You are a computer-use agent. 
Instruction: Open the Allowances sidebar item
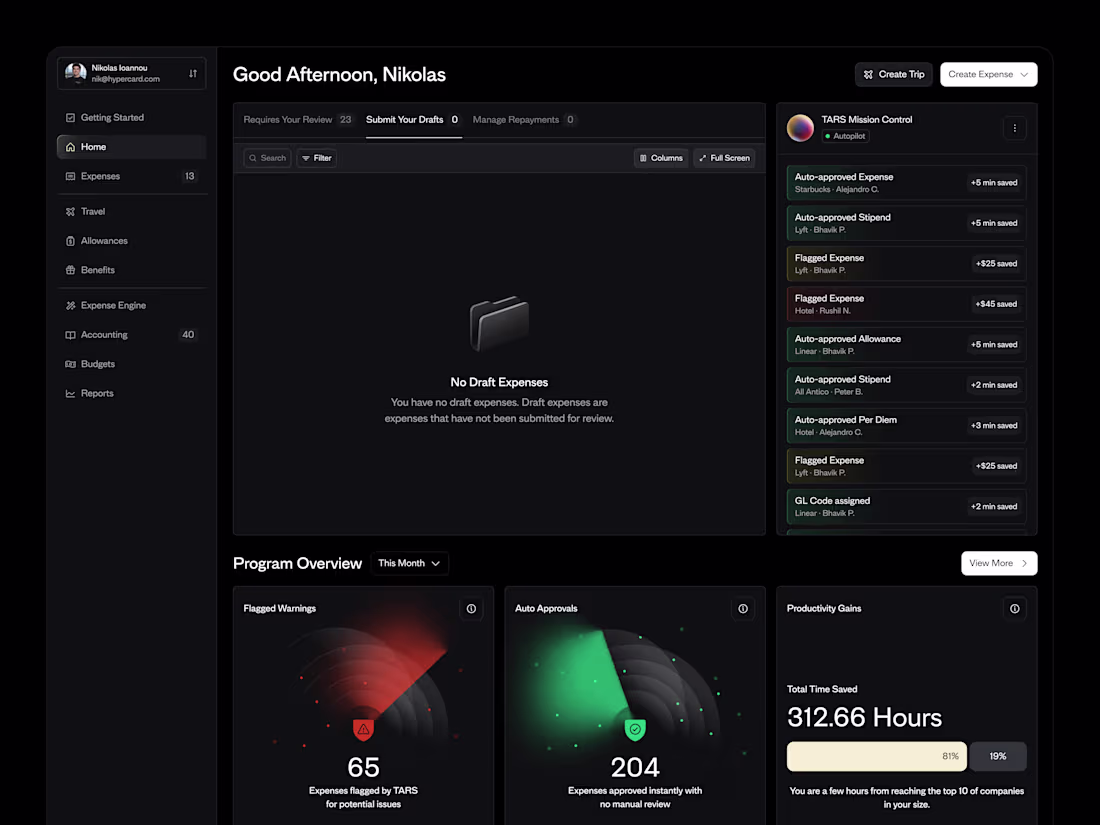[131, 241]
